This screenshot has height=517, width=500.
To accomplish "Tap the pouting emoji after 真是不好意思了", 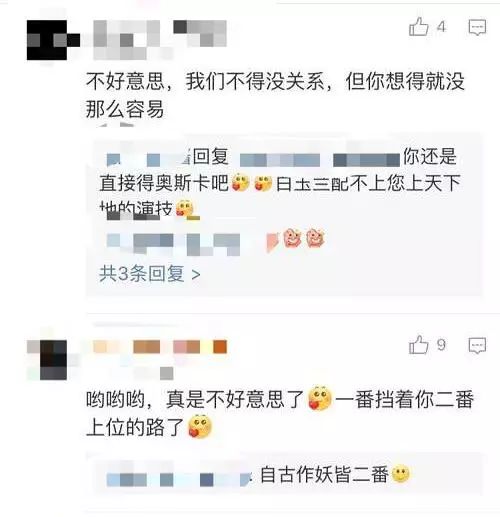I will [x=320, y=398].
